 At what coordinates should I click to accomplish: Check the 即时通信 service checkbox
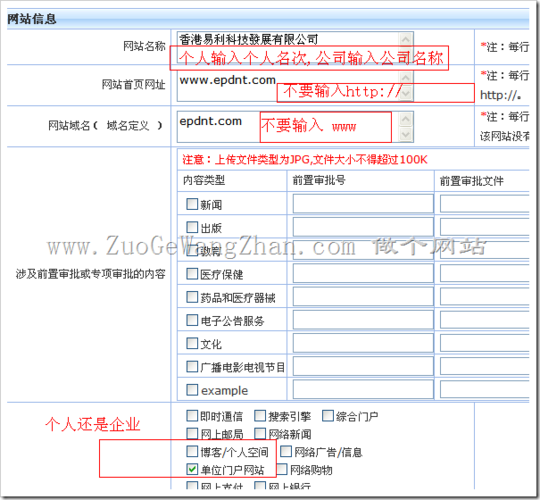point(192,416)
